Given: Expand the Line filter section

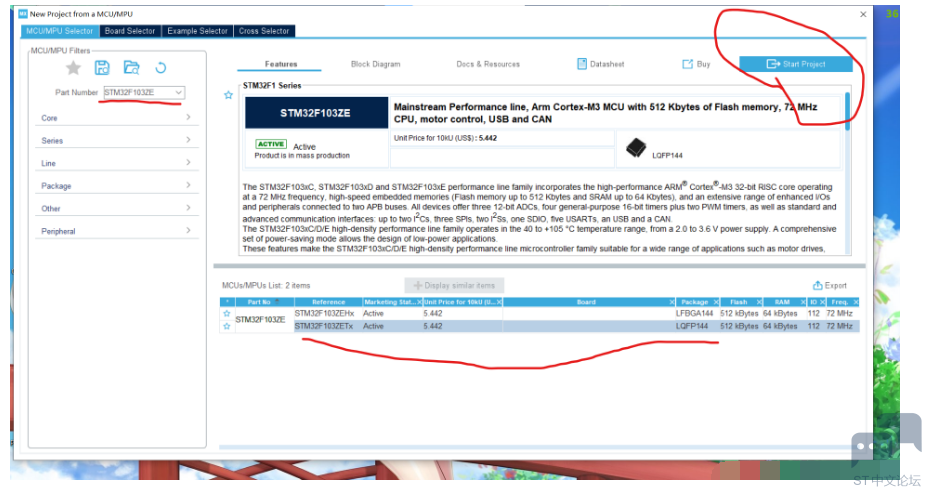Looking at the screenshot, I should (x=116, y=163).
